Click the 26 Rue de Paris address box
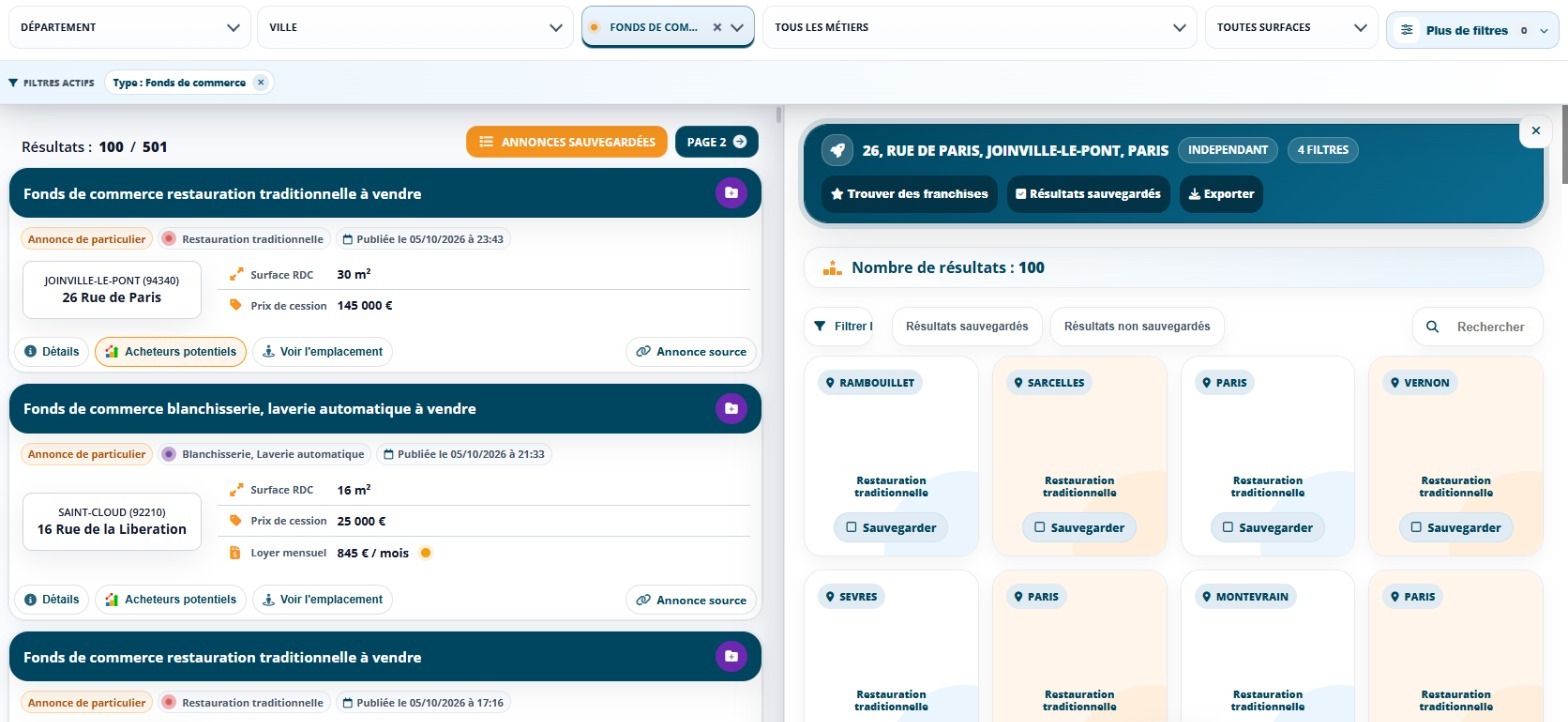 [112, 290]
